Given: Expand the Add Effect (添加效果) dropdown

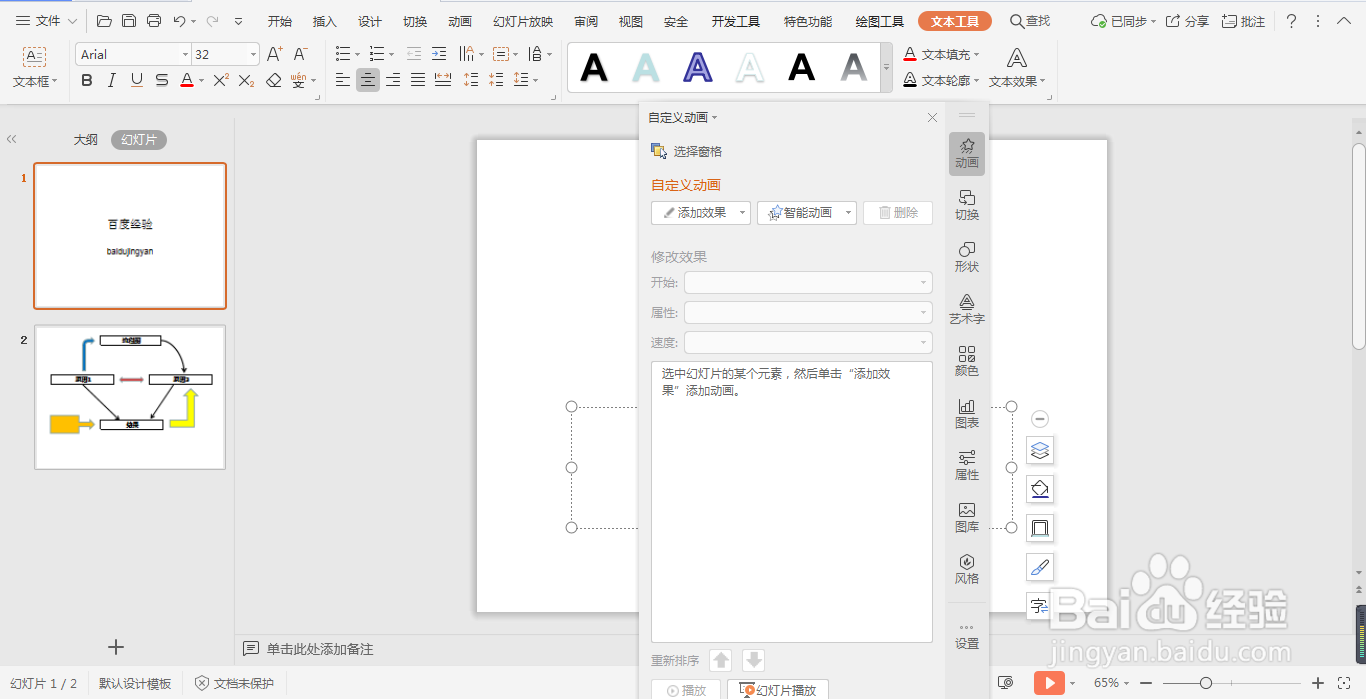Looking at the screenshot, I should point(742,212).
